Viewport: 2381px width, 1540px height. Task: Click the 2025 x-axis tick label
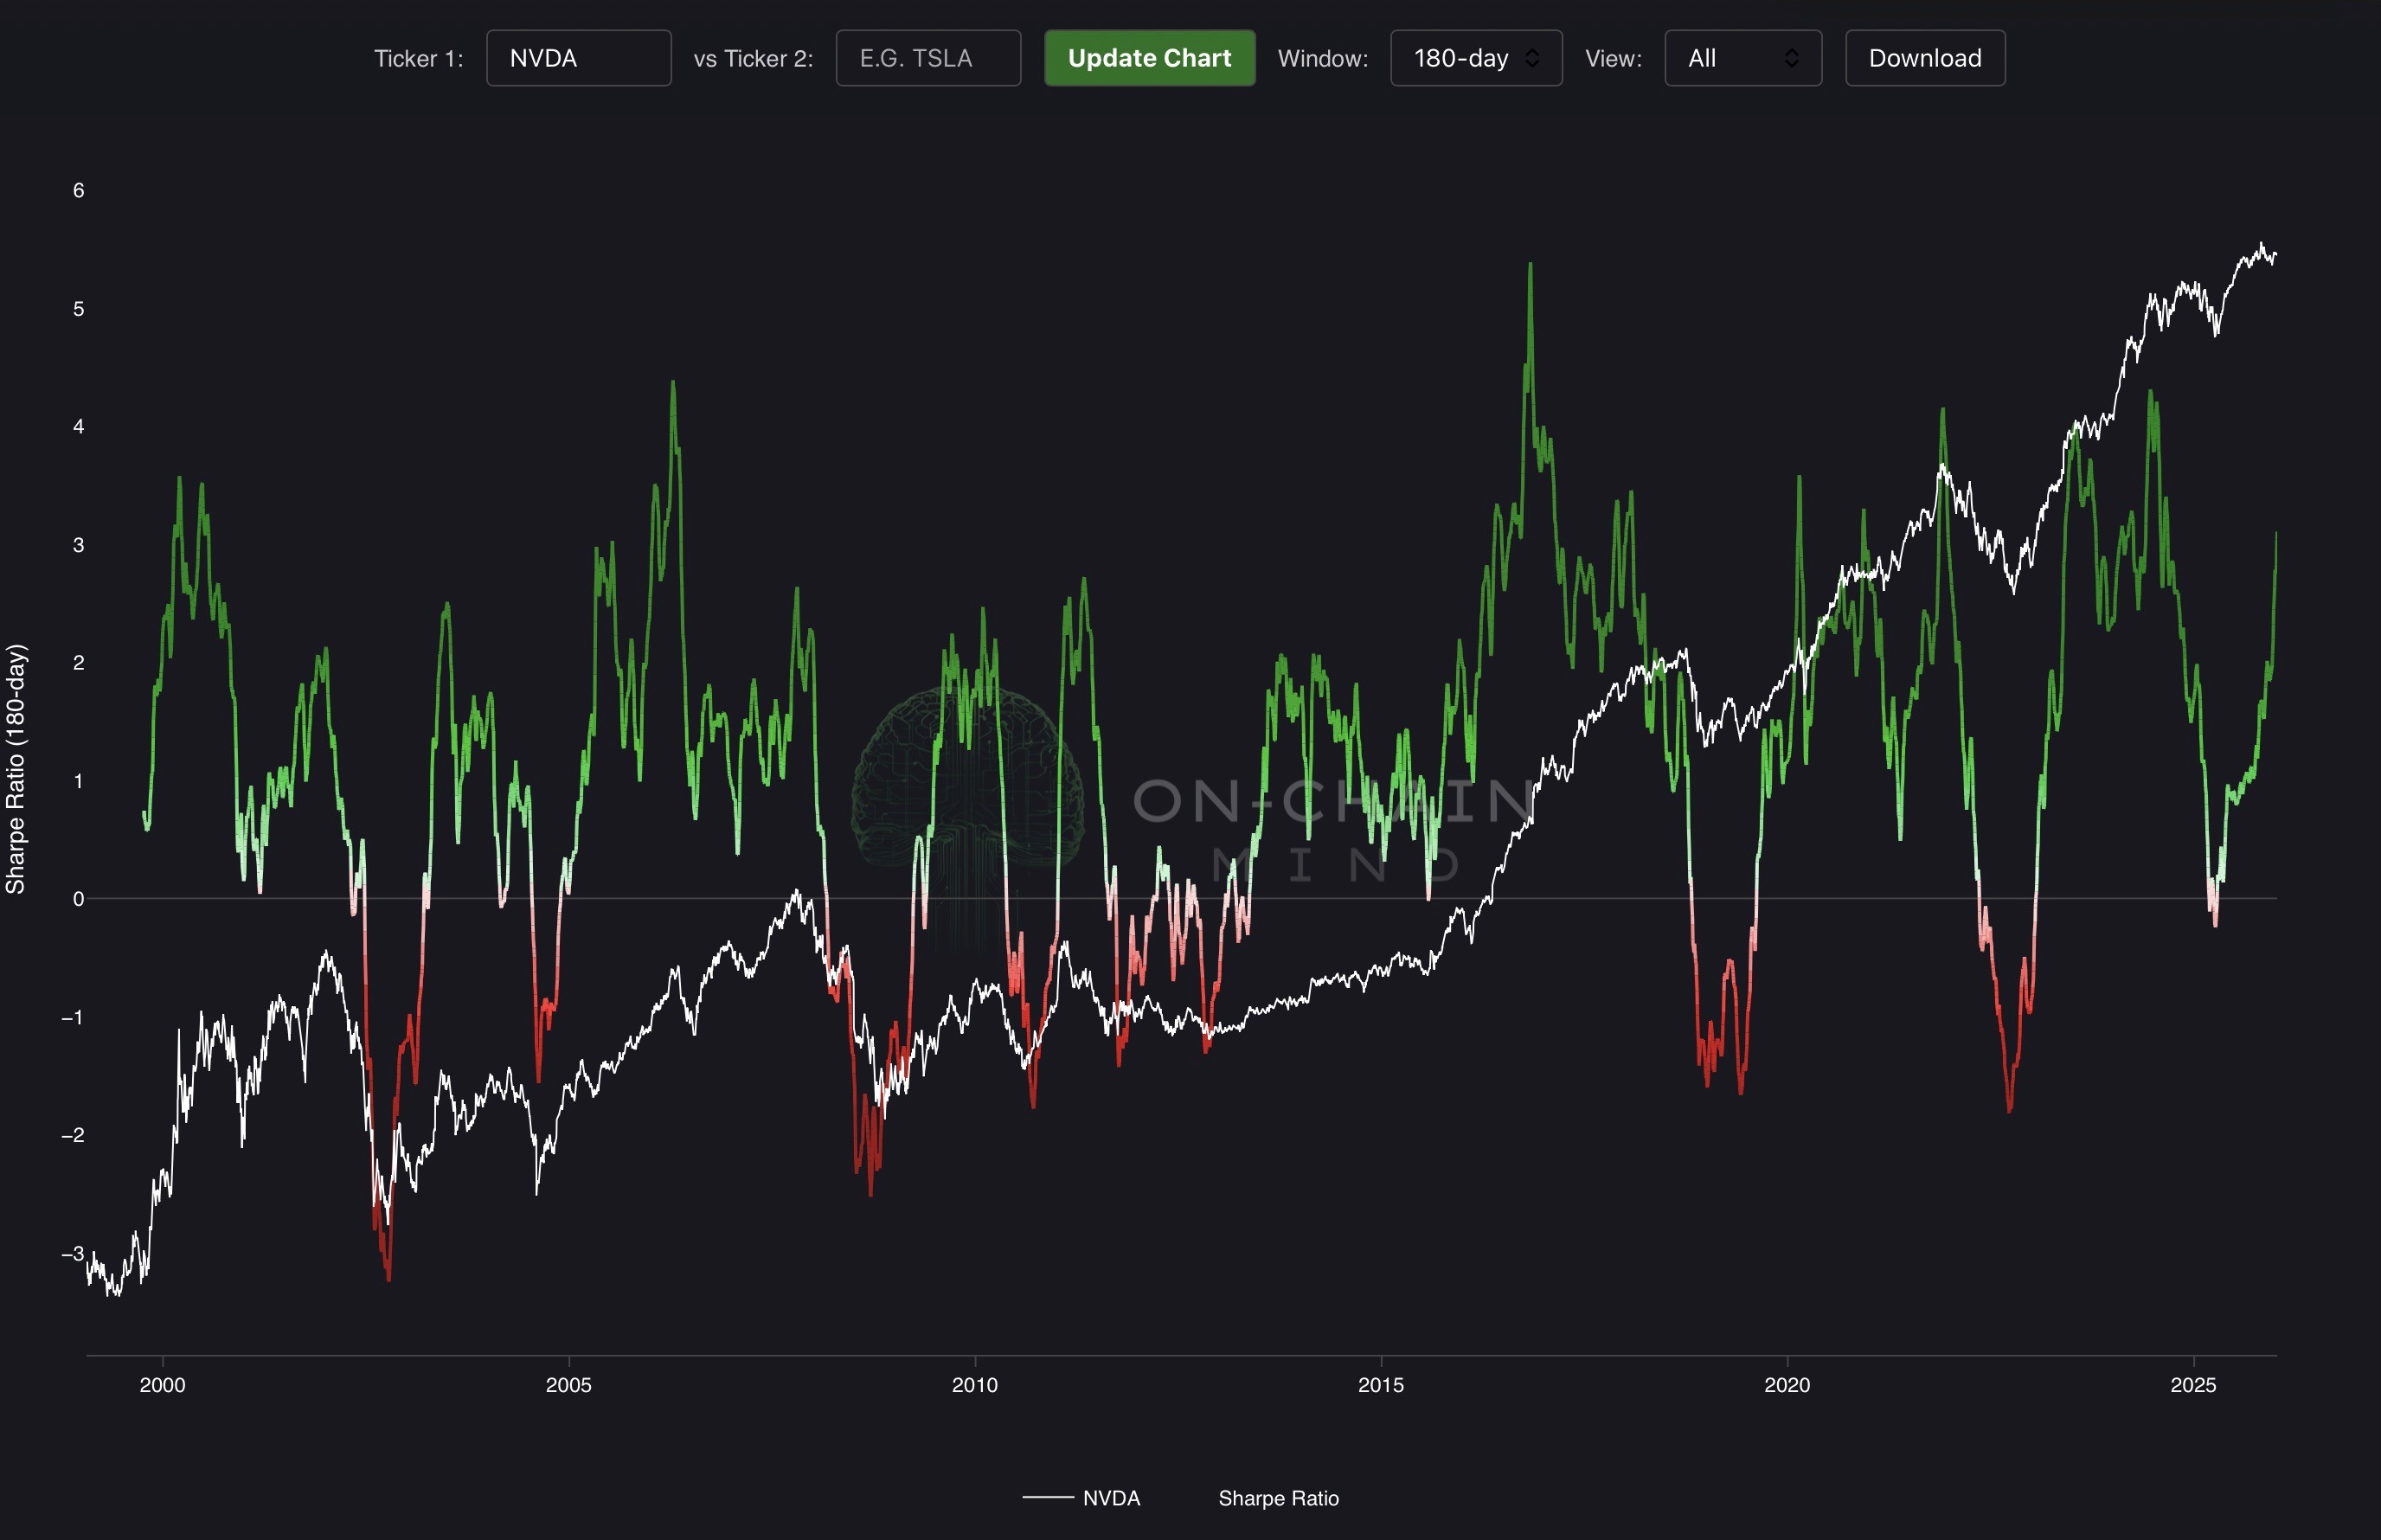[2192, 1385]
